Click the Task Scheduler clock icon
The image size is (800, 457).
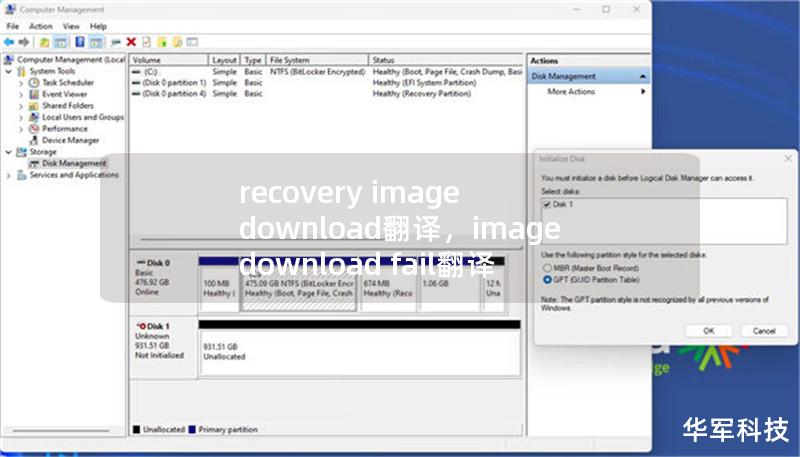click(34, 82)
